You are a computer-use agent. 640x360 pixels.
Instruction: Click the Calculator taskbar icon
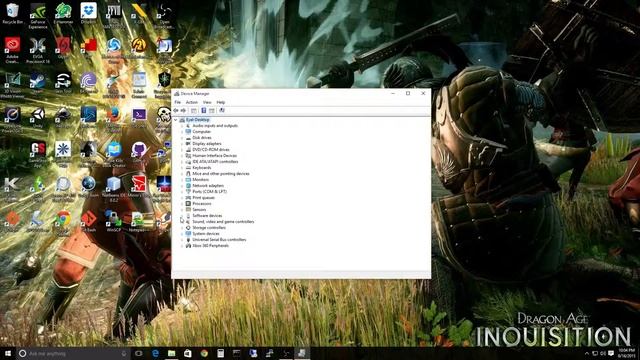(220, 353)
